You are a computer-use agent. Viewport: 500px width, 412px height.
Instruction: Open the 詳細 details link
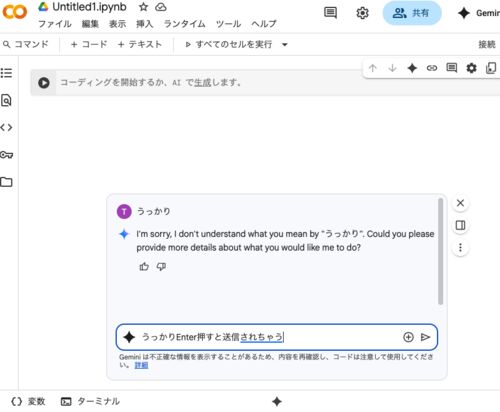[x=141, y=365]
